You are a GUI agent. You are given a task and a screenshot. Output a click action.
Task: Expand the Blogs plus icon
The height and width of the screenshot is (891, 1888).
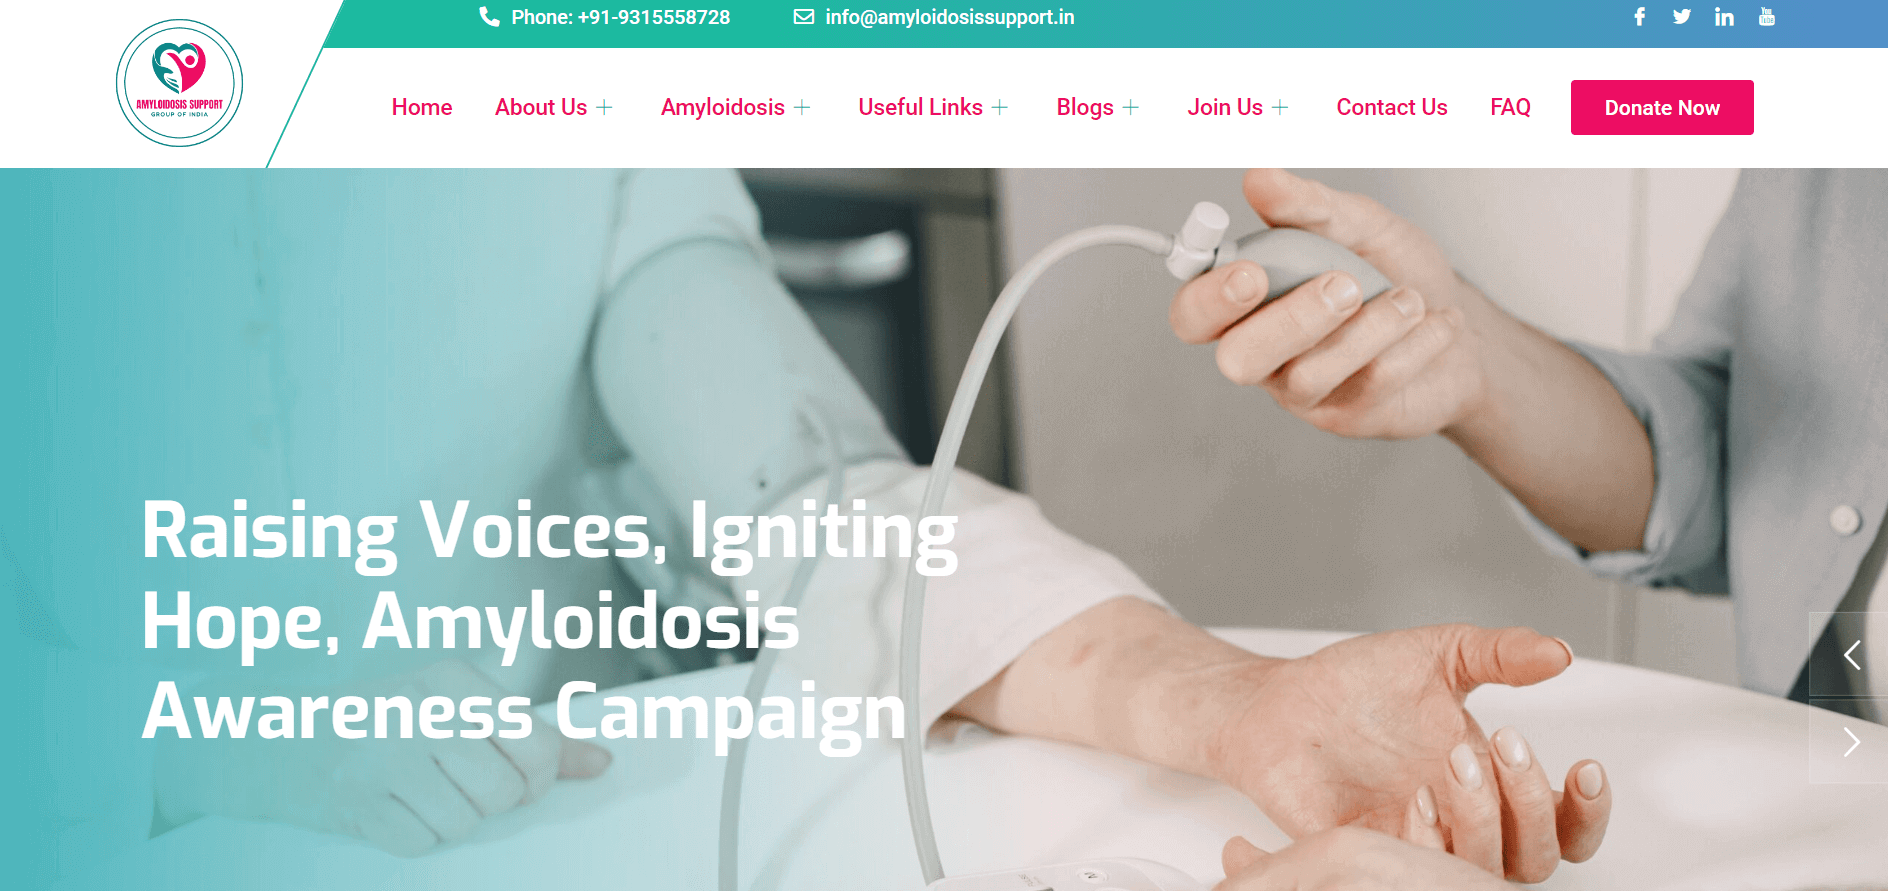1131,108
